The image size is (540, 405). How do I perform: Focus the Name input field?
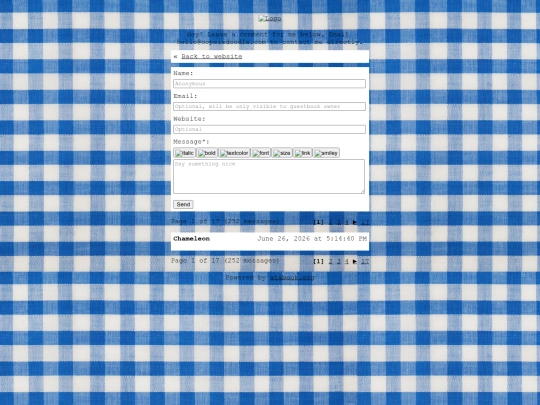tap(269, 84)
